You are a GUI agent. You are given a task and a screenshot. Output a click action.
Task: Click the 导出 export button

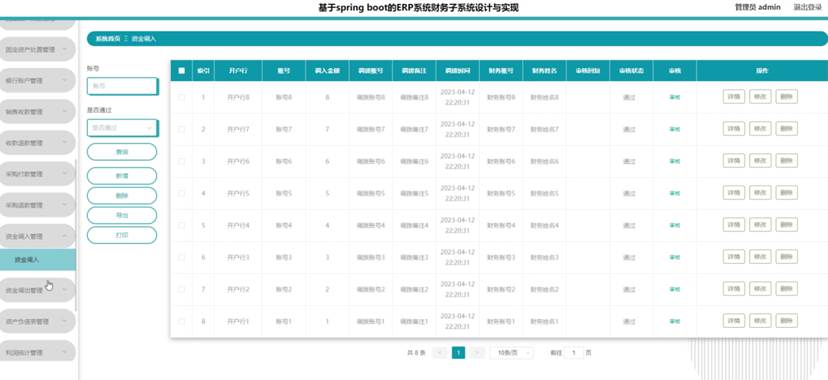tap(122, 215)
